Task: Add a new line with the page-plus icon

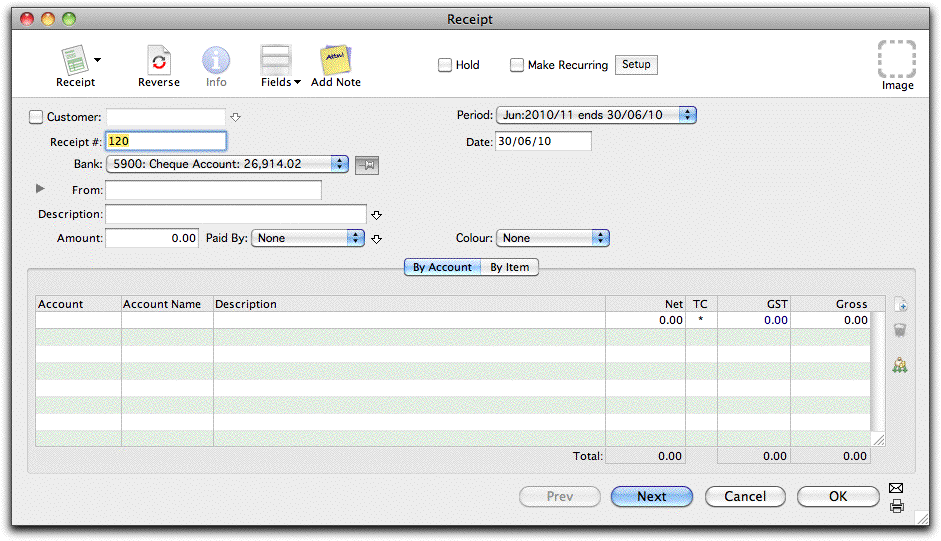Action: (x=900, y=305)
